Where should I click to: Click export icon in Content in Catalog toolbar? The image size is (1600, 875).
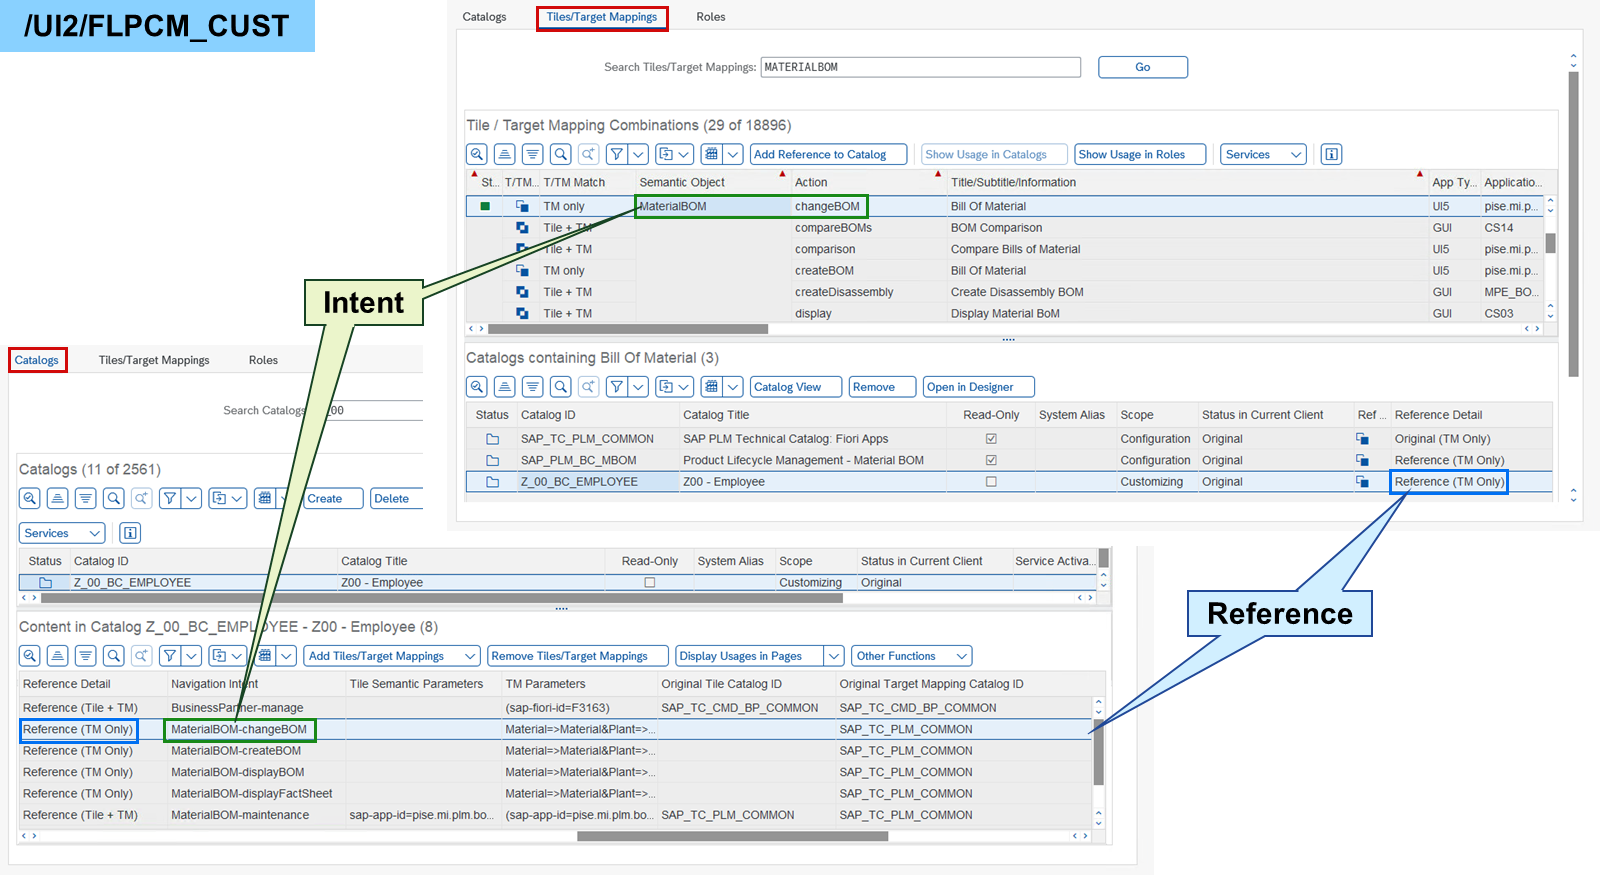click(218, 656)
